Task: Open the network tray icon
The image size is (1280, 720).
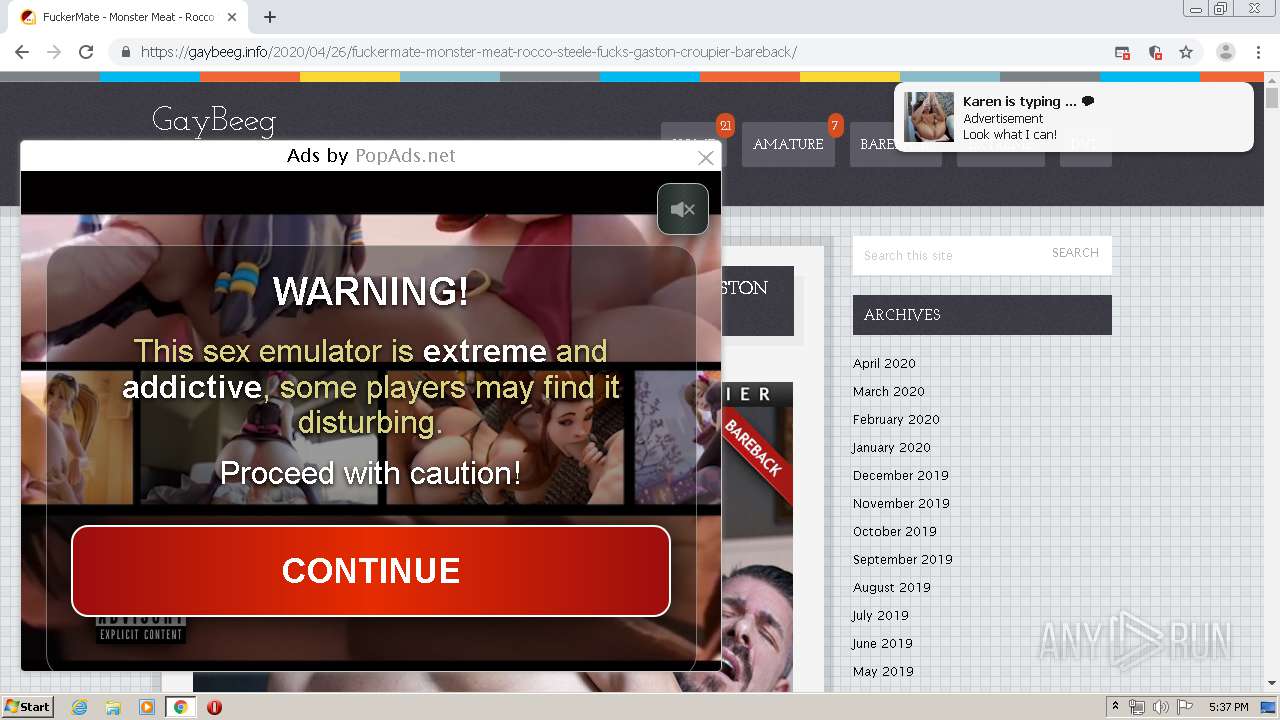Action: [x=1137, y=707]
